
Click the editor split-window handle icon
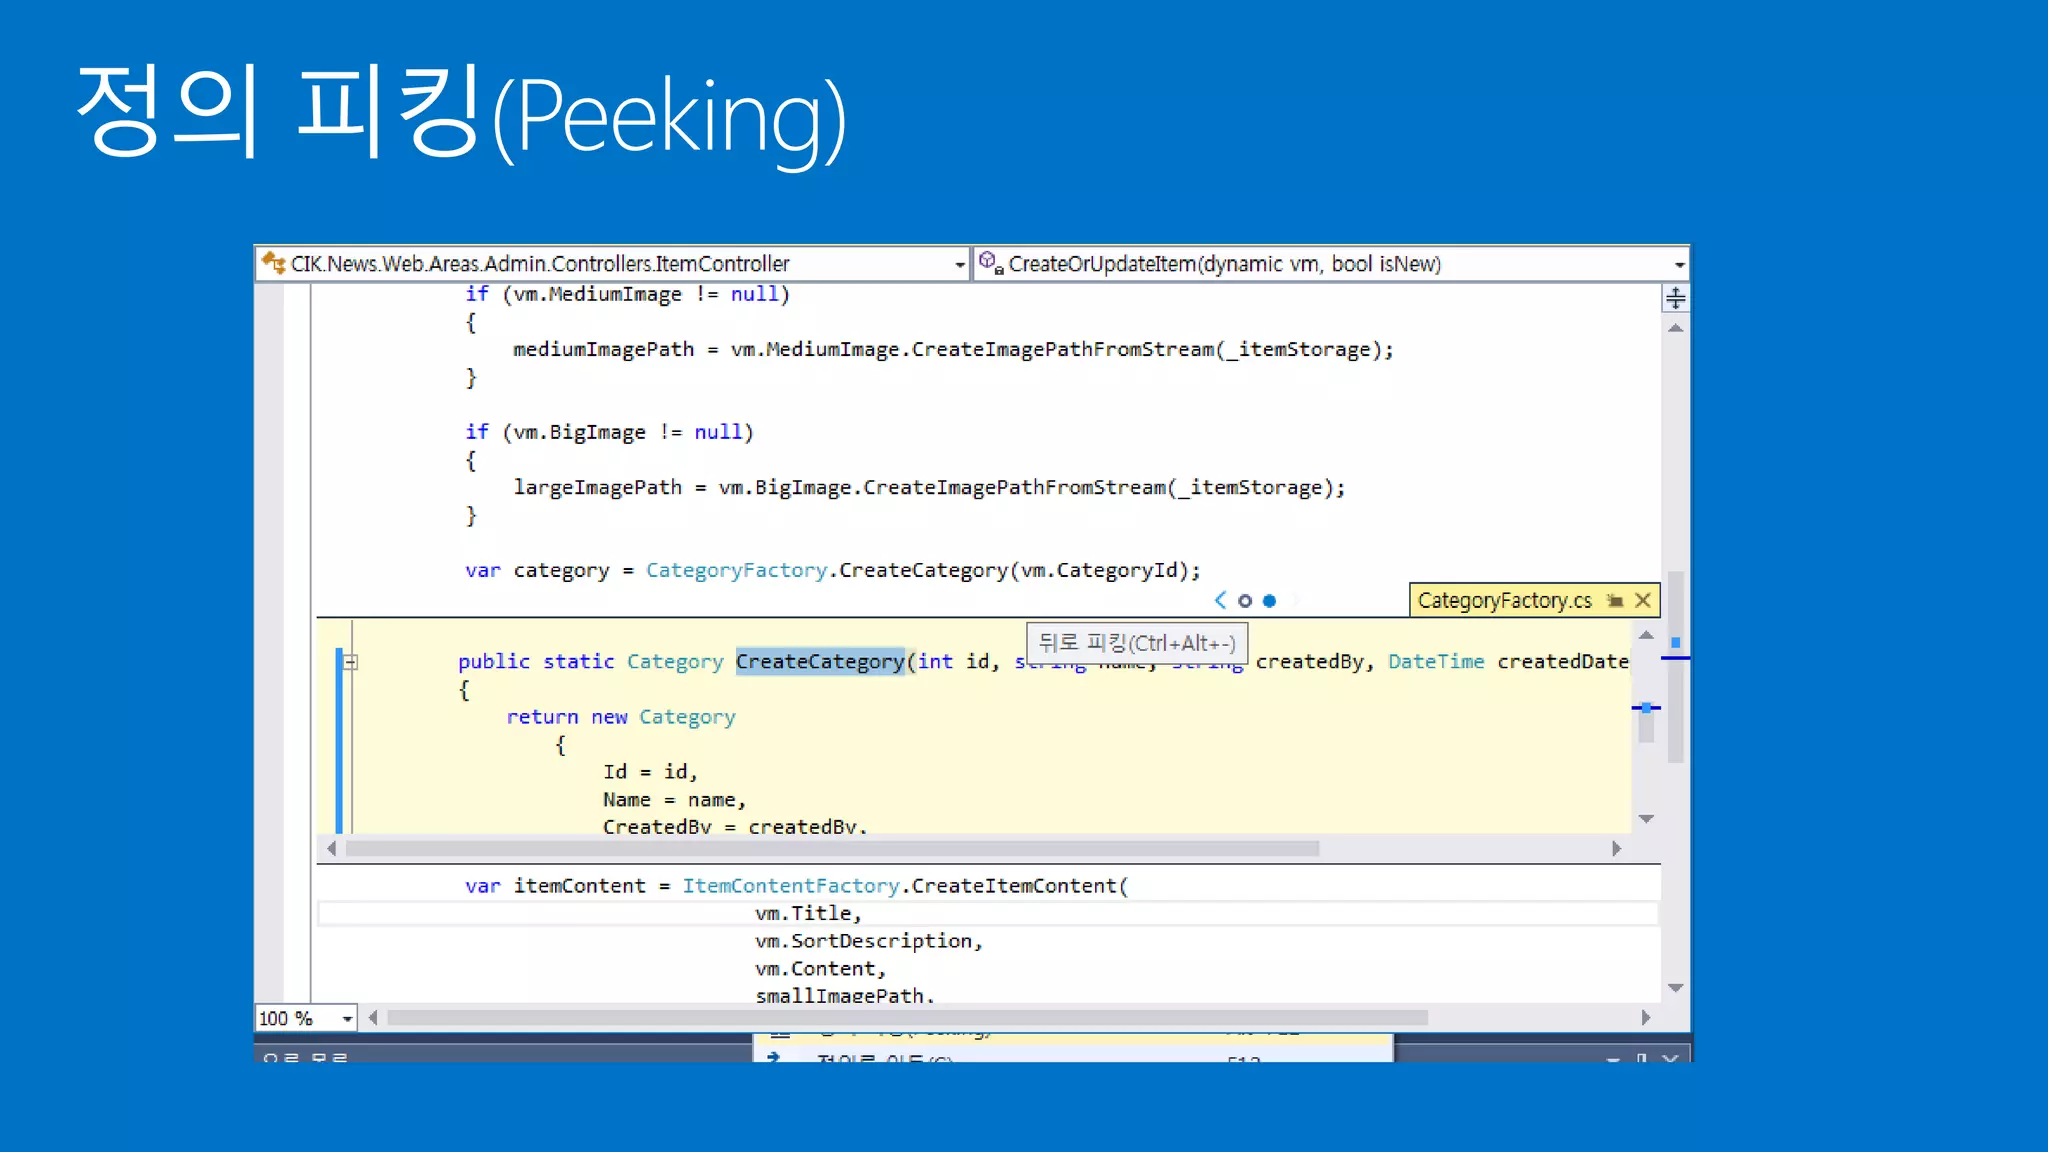pos(1675,298)
